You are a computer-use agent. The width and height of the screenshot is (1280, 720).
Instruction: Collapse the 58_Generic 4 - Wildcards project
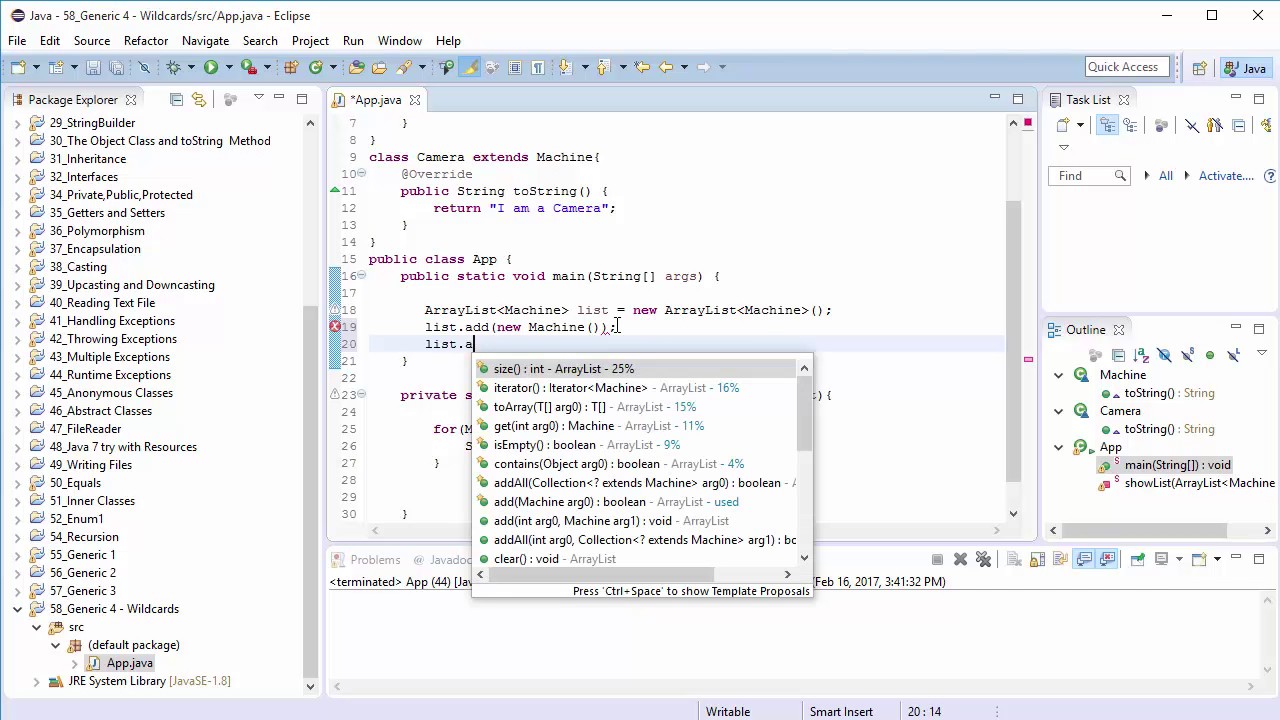[x=17, y=609]
